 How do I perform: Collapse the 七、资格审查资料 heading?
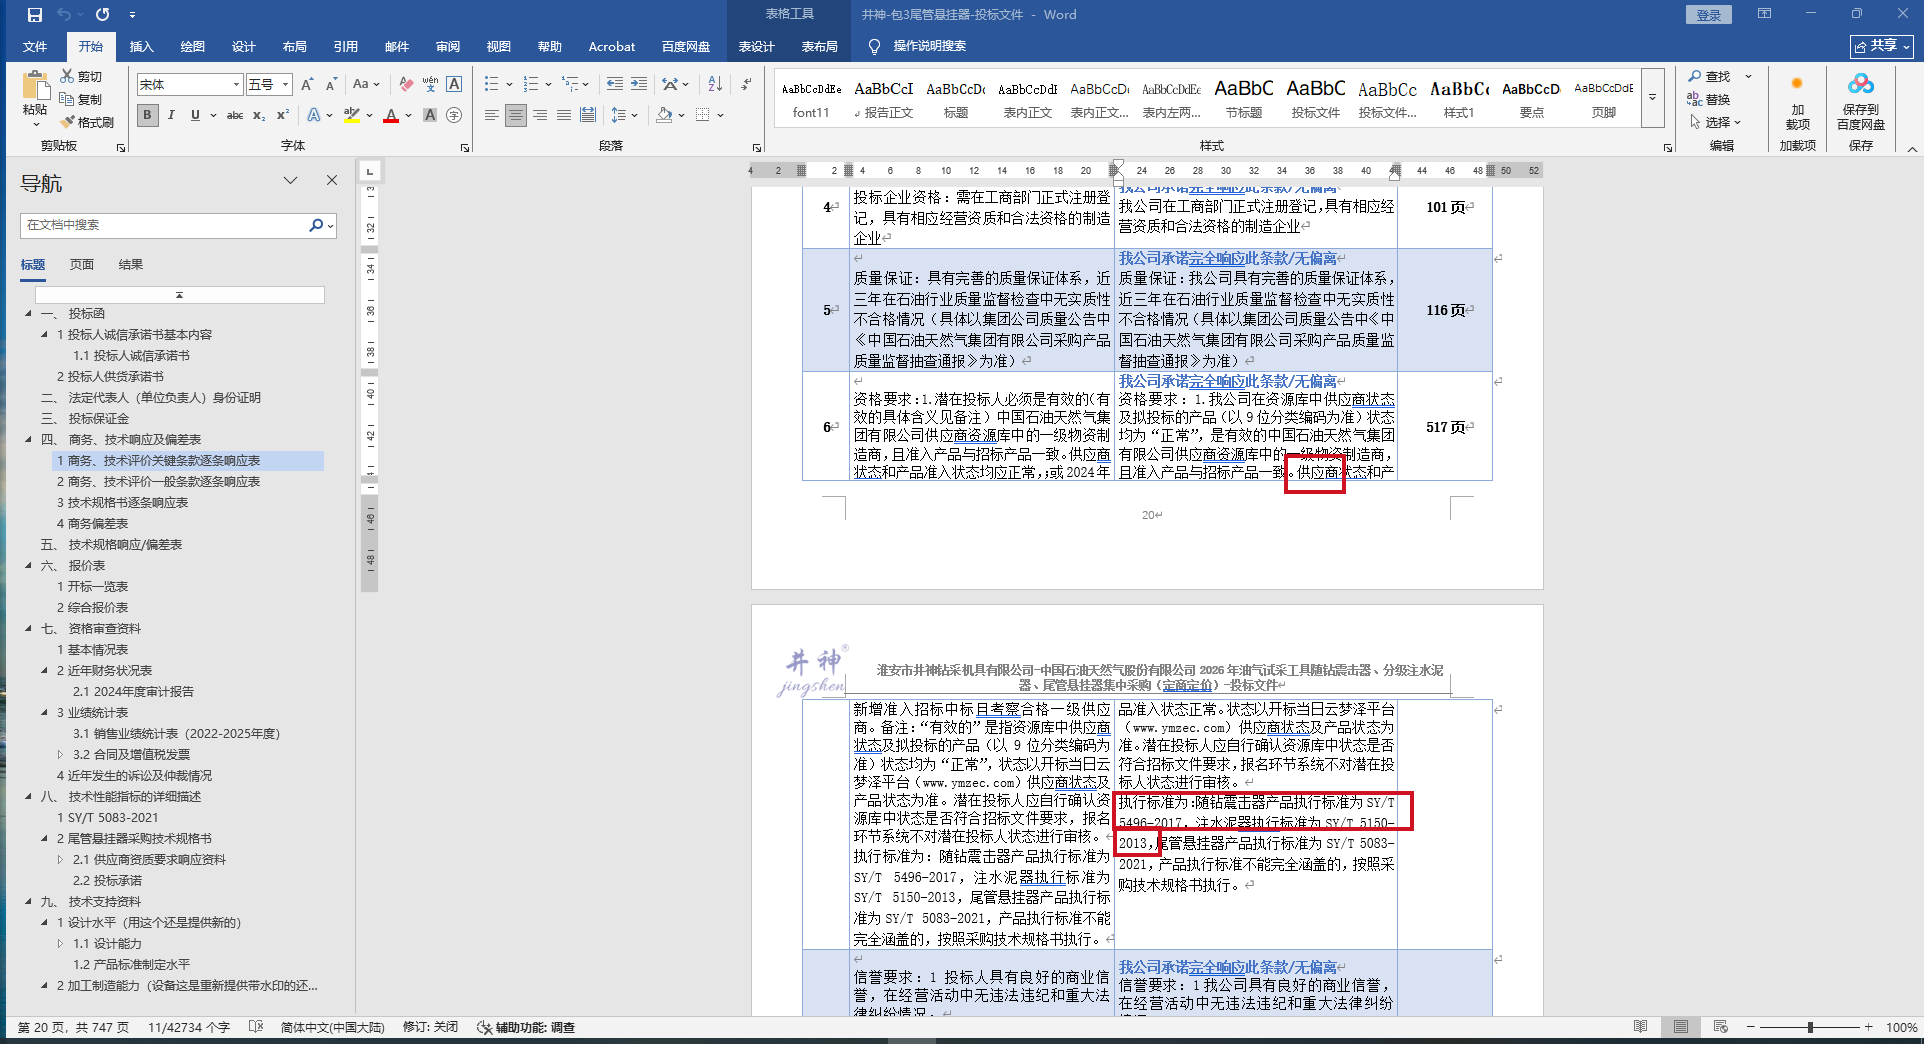[29, 628]
